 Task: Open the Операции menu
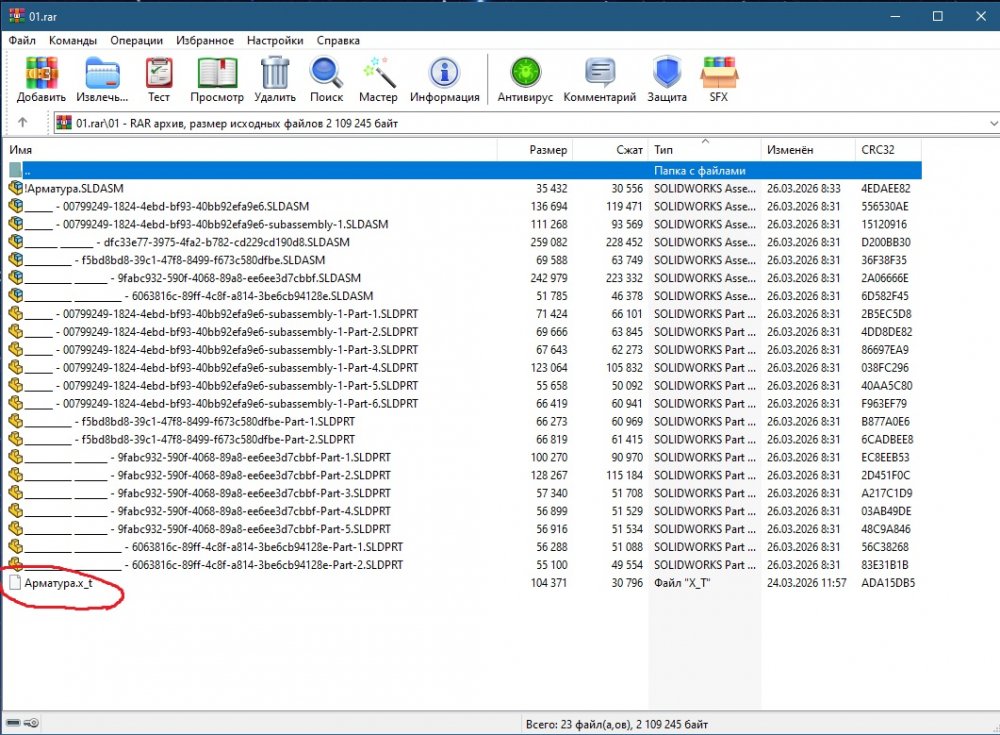point(136,40)
